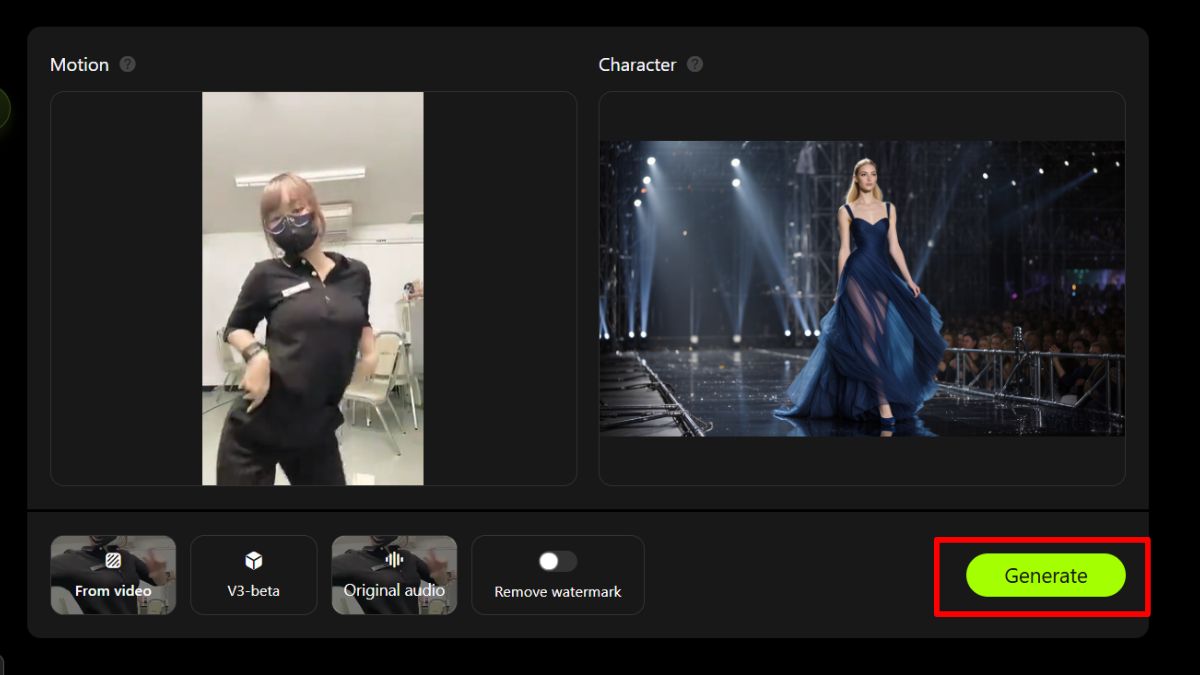This screenshot has height=675, width=1200.
Task: Click the Generate button
Action: point(1046,576)
